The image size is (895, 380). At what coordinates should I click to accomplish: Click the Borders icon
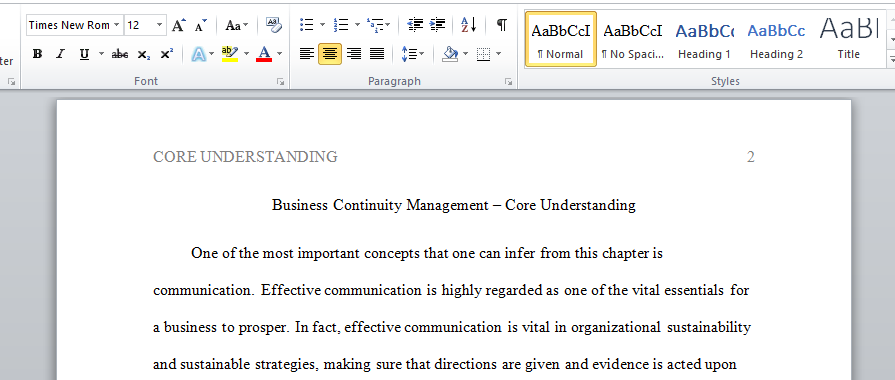[x=483, y=54]
